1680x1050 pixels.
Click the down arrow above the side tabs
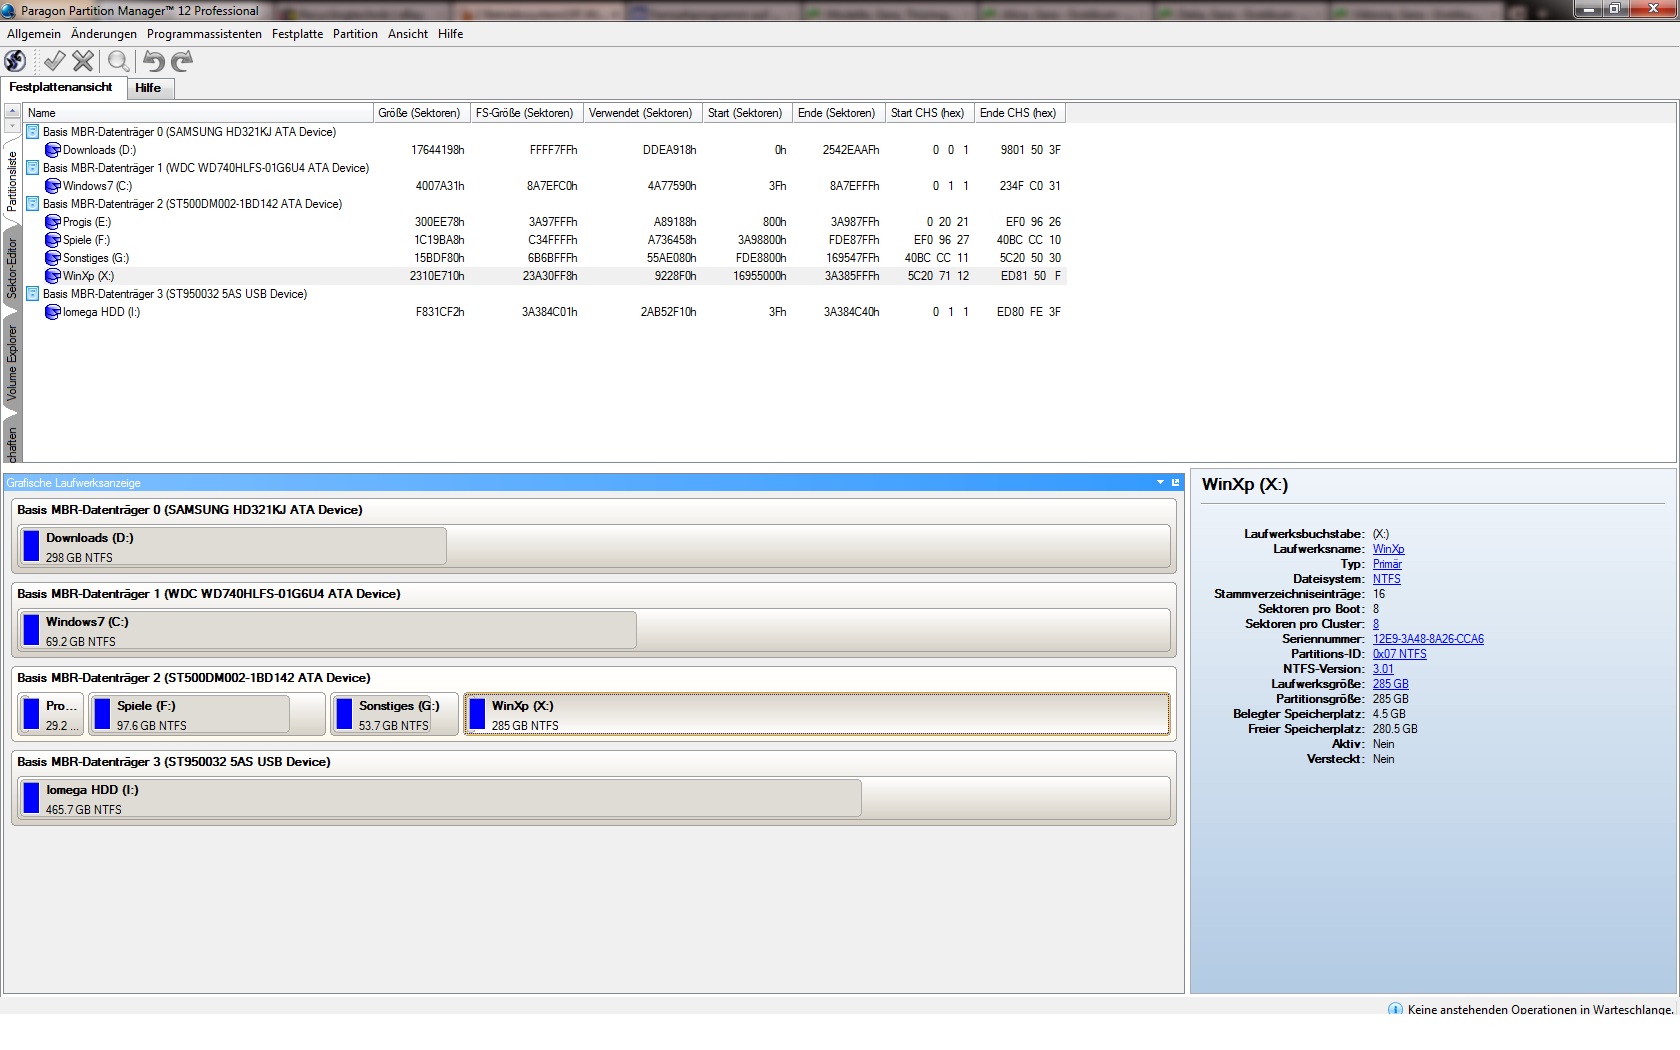click(x=12, y=127)
